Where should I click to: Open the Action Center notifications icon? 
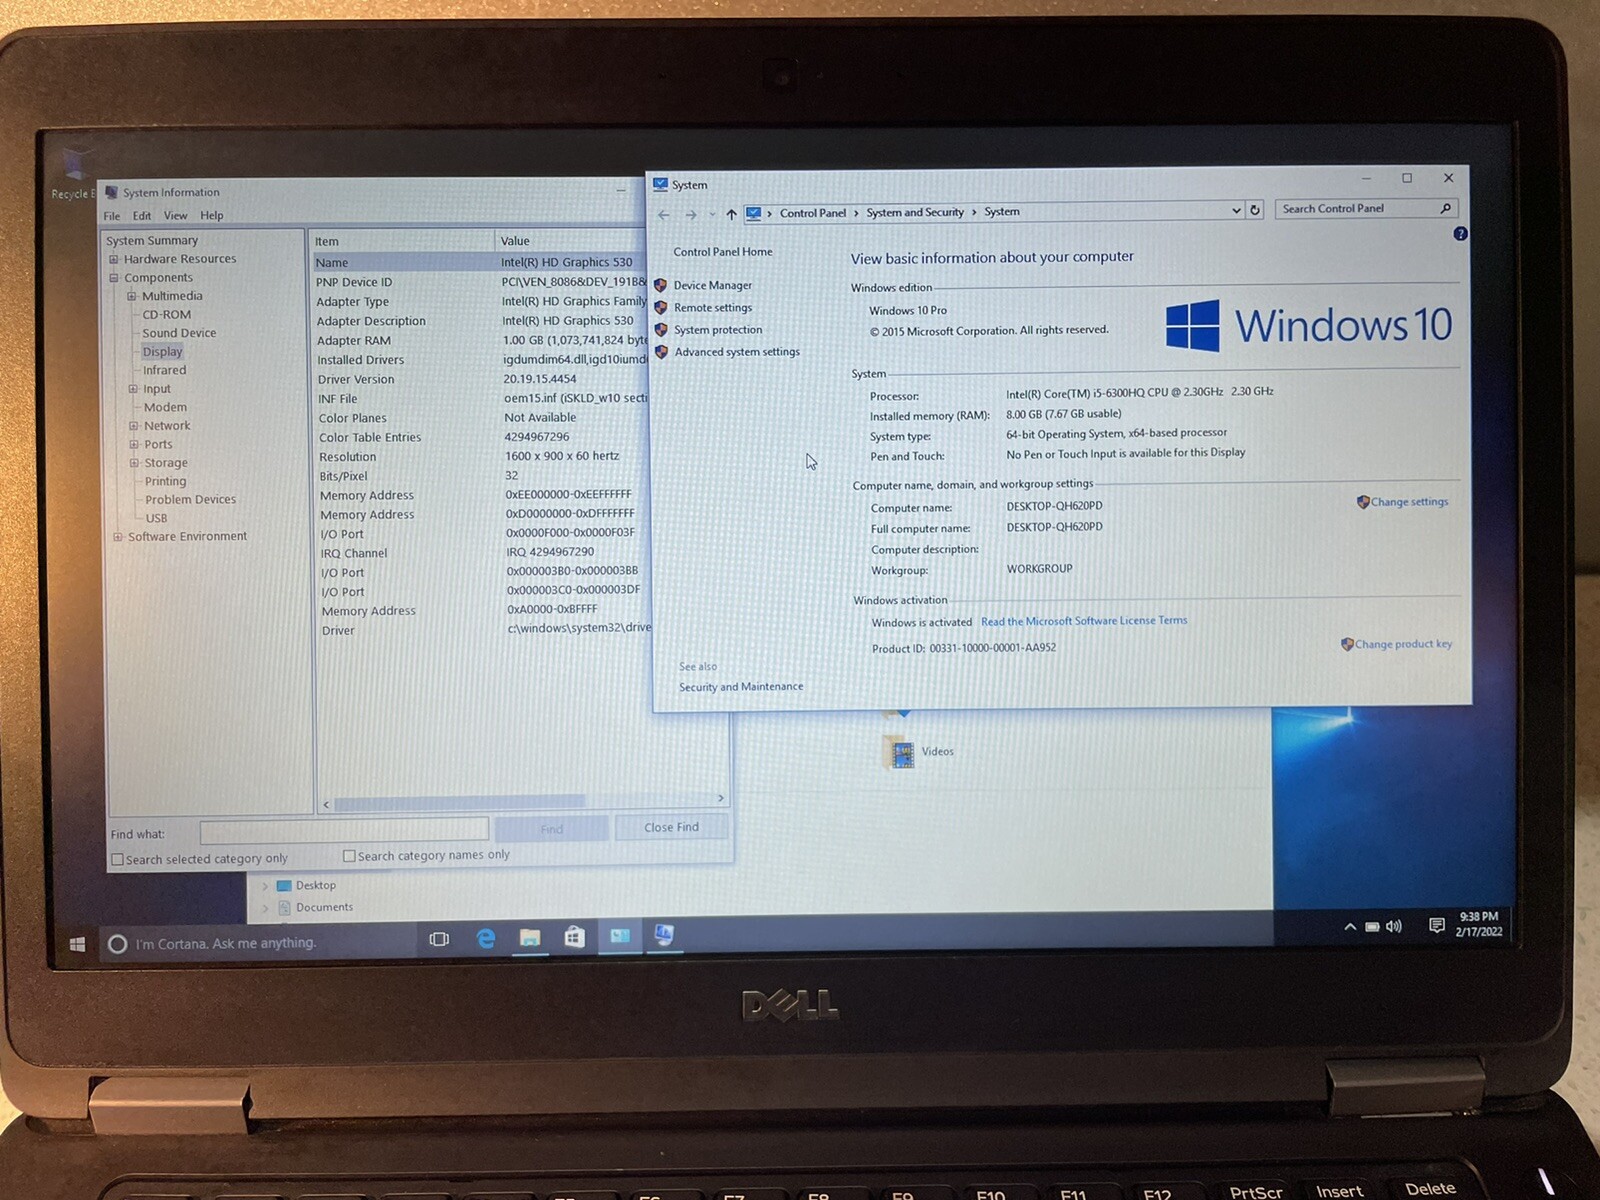(x=1436, y=925)
